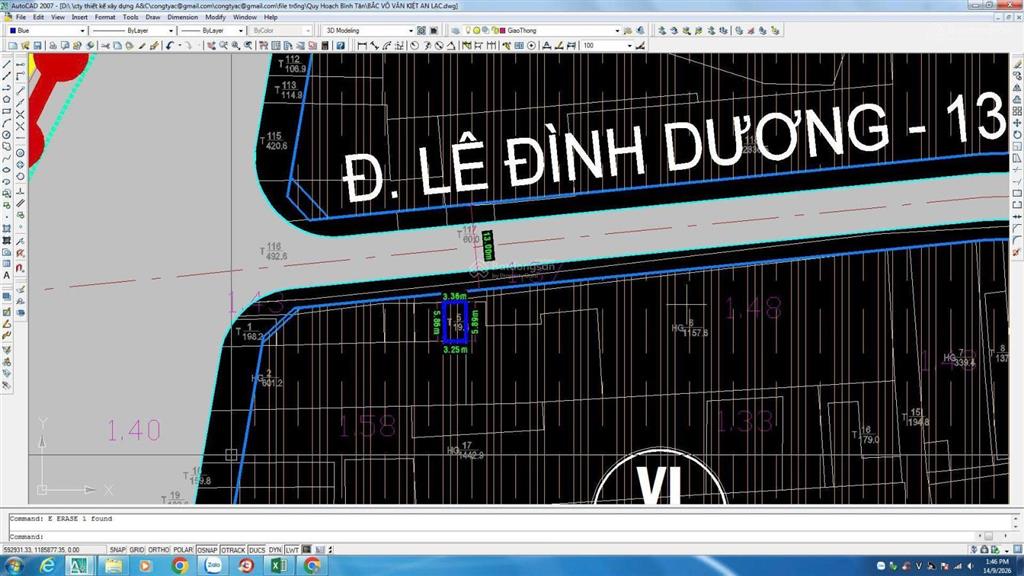Click the coordinates readout in status bar
Screen dimensions: 1024x576
click(54, 550)
